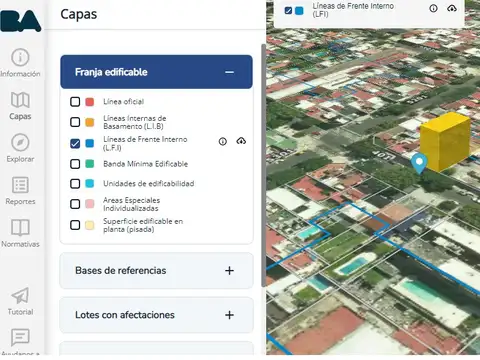Viewport: 480px width, 360px height.
Task: Click Areas Especiales Individualizadas label
Action: tap(131, 204)
